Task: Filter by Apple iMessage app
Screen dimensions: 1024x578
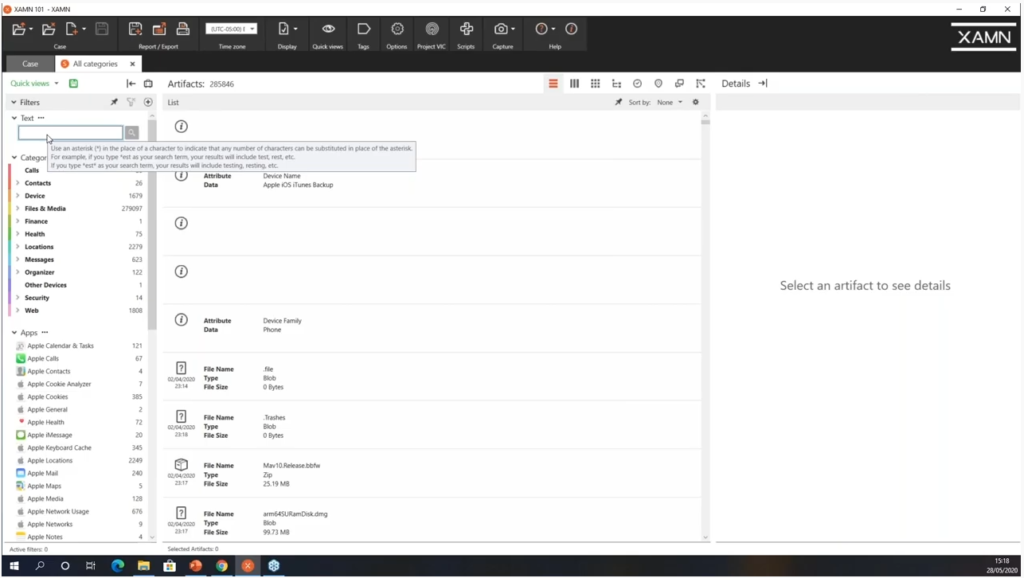Action: (x=50, y=435)
